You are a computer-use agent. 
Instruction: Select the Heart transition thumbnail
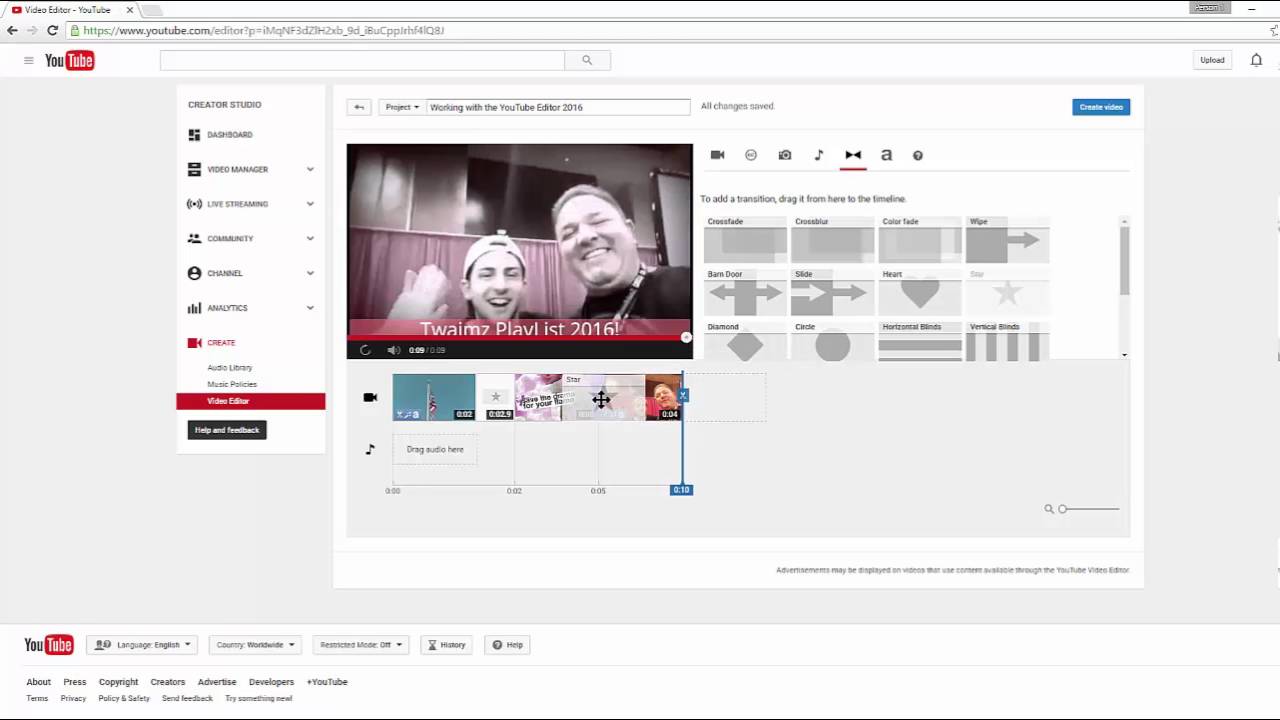point(920,292)
